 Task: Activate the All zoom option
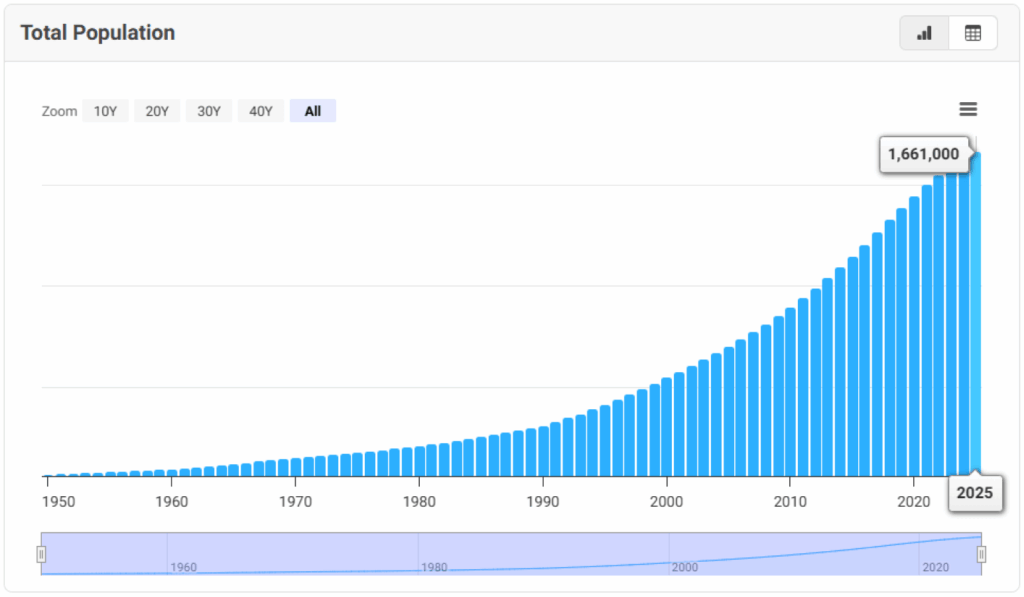pyautogui.click(x=312, y=110)
